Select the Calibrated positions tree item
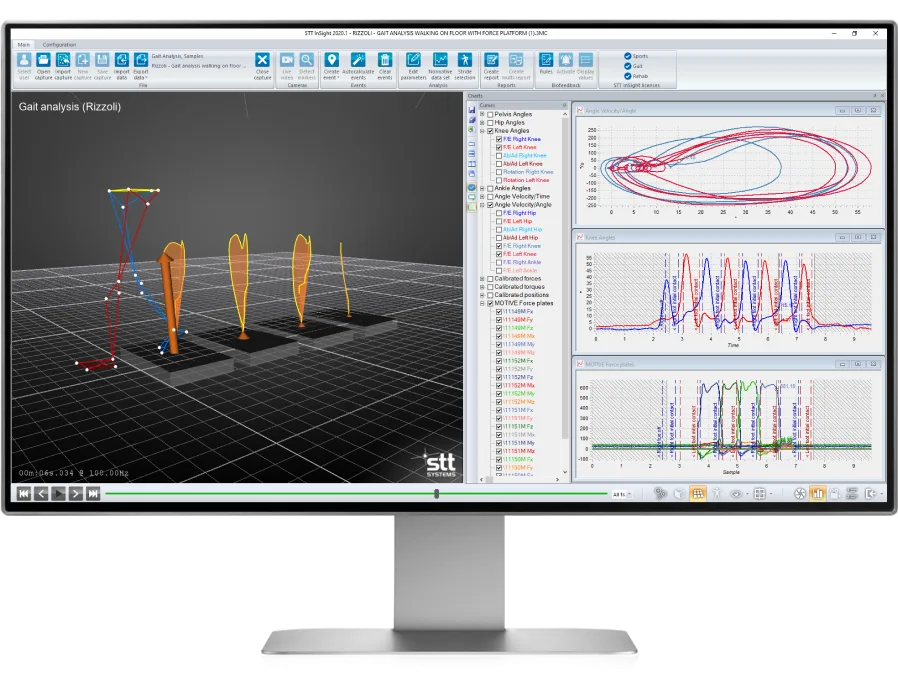 521,295
